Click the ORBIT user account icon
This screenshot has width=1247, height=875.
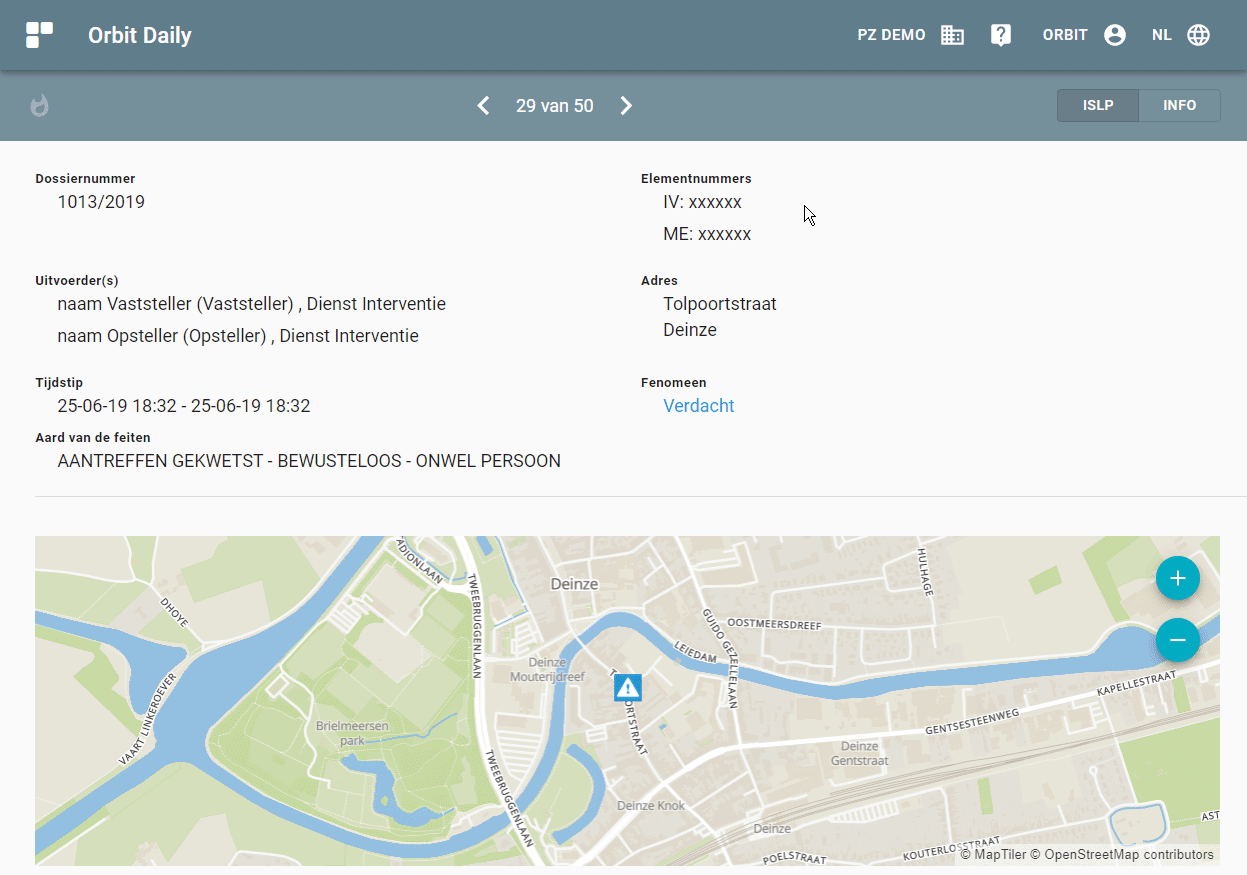point(1114,34)
